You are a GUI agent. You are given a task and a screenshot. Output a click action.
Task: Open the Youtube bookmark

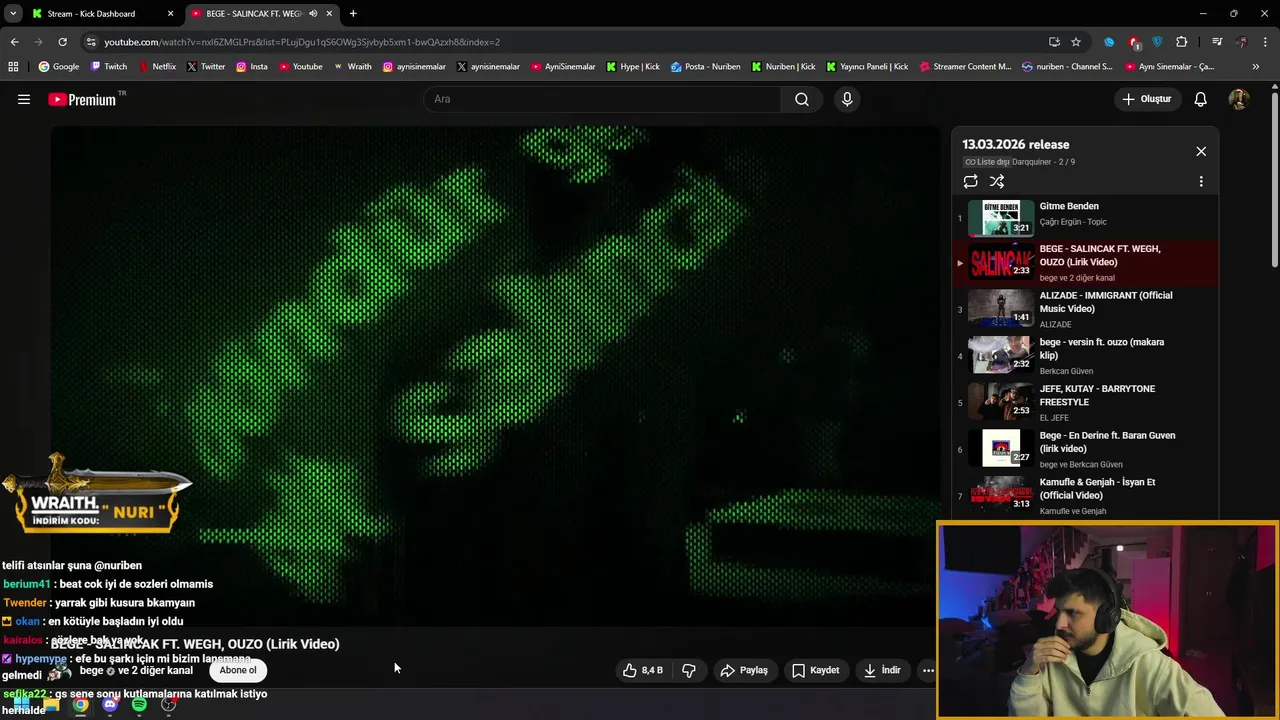301,67
